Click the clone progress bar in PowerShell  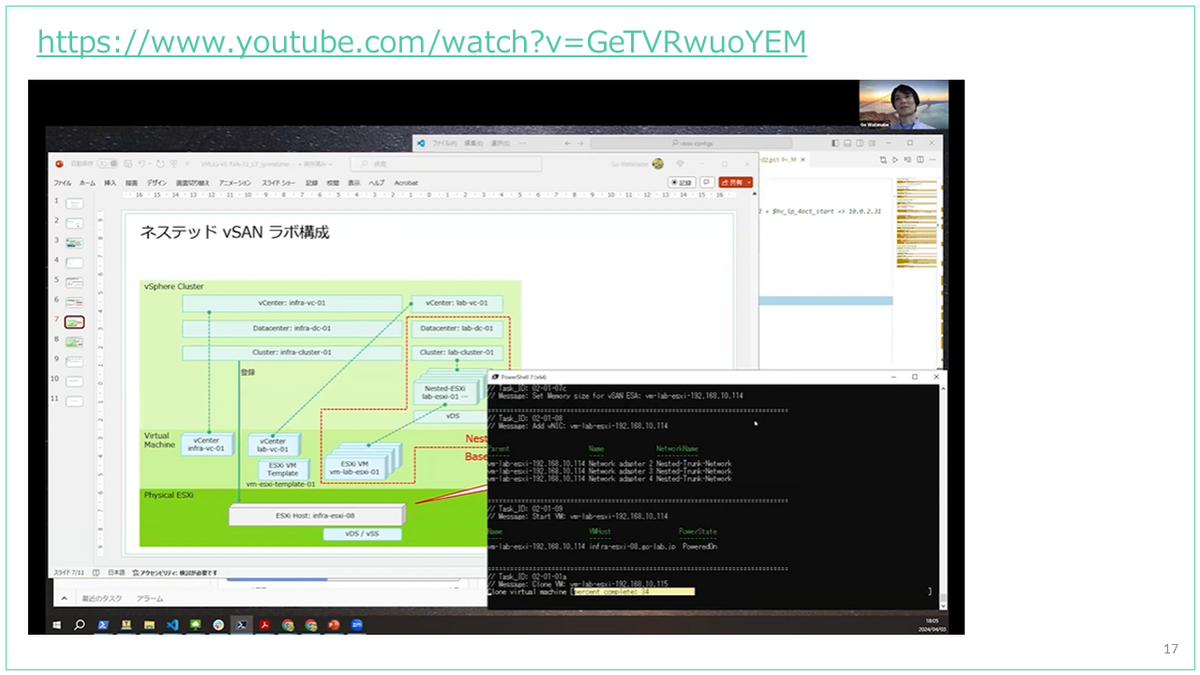coord(633,592)
